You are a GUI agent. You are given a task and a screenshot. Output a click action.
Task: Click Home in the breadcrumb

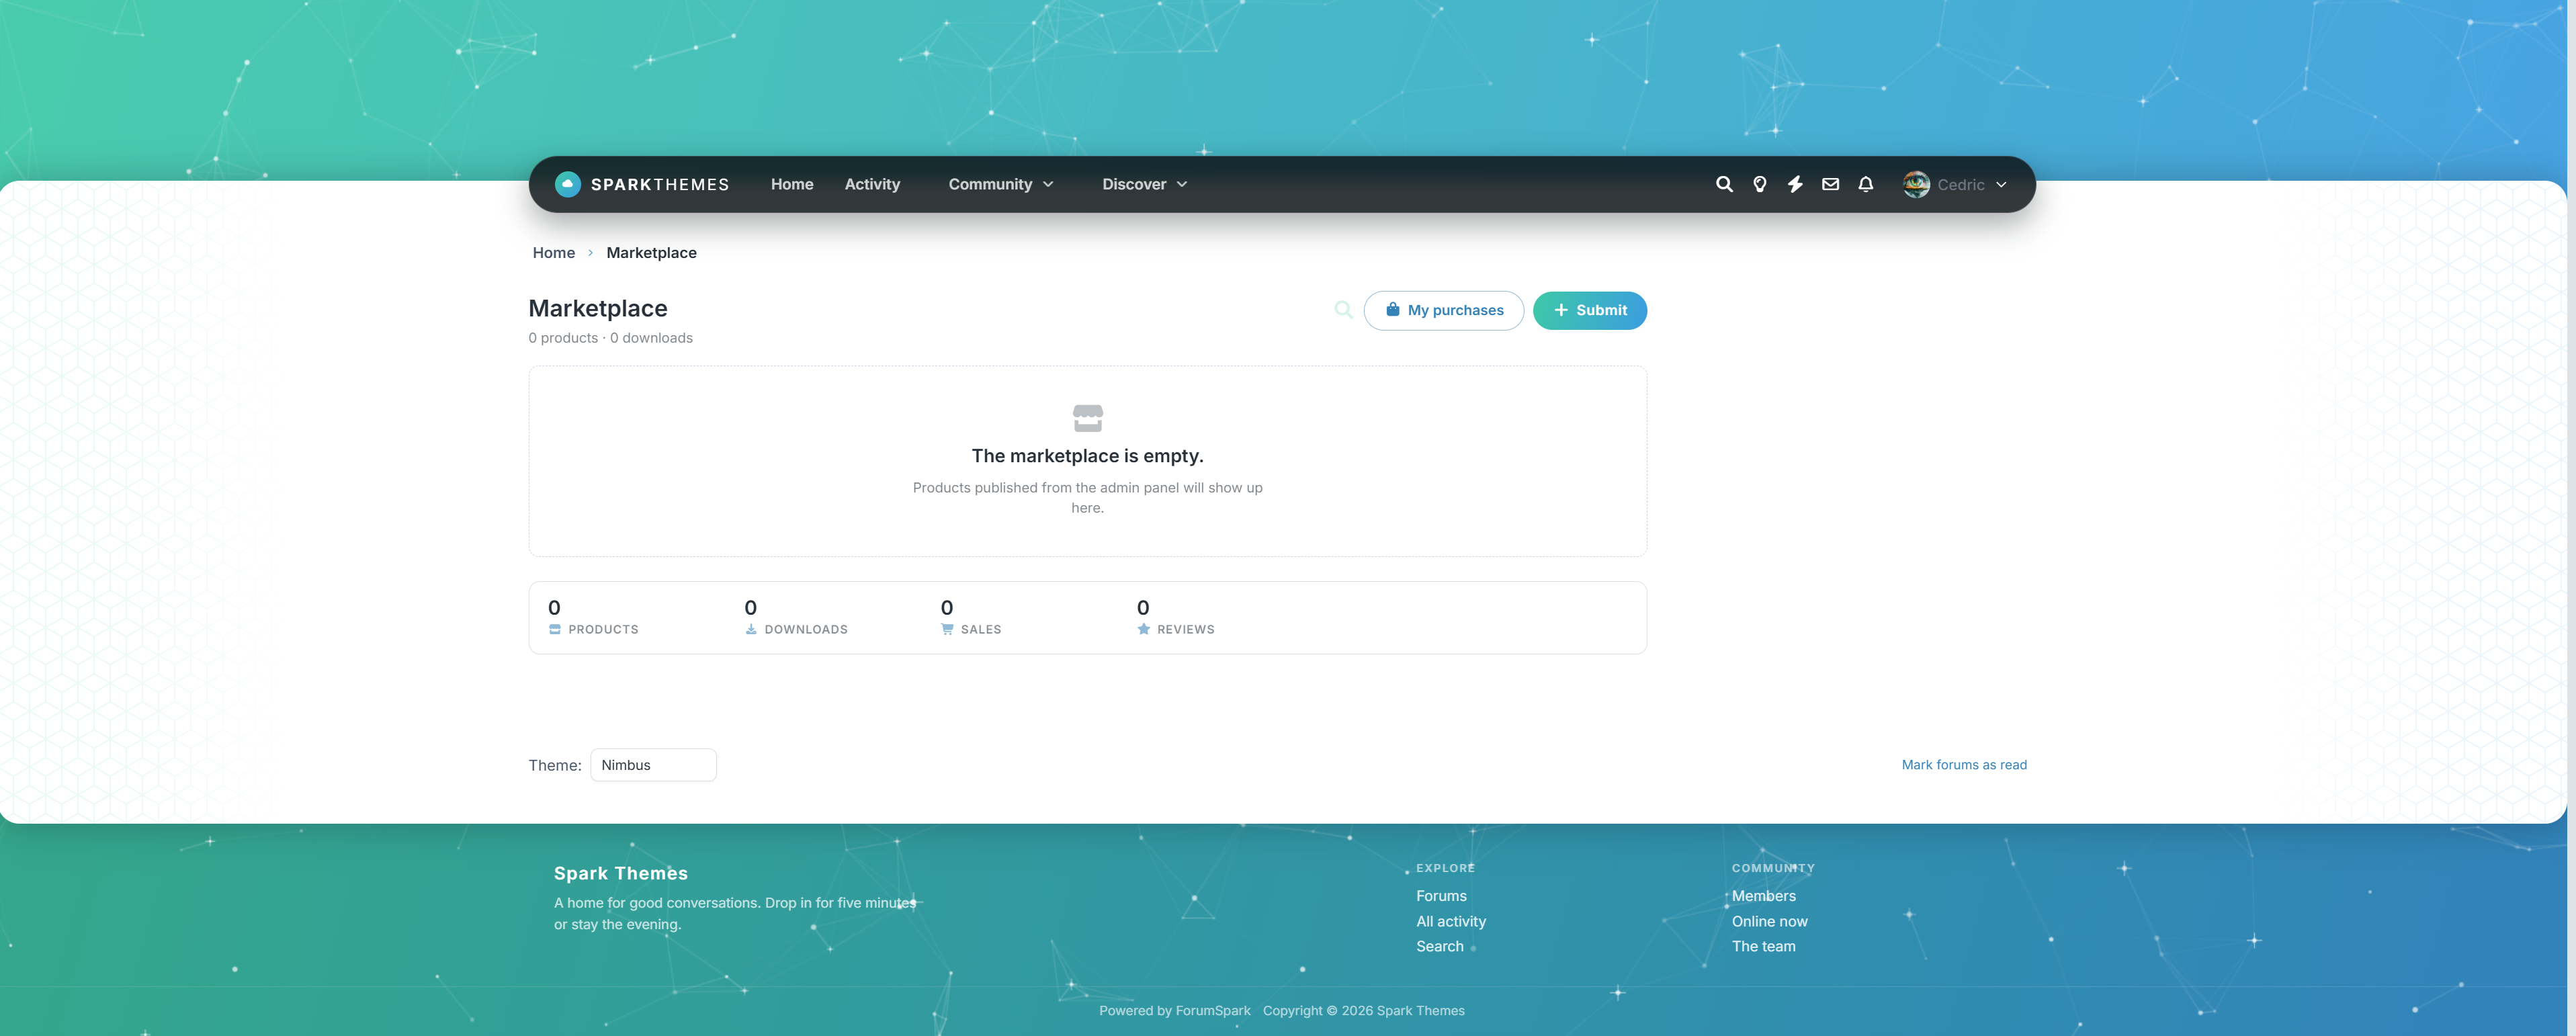(x=554, y=253)
